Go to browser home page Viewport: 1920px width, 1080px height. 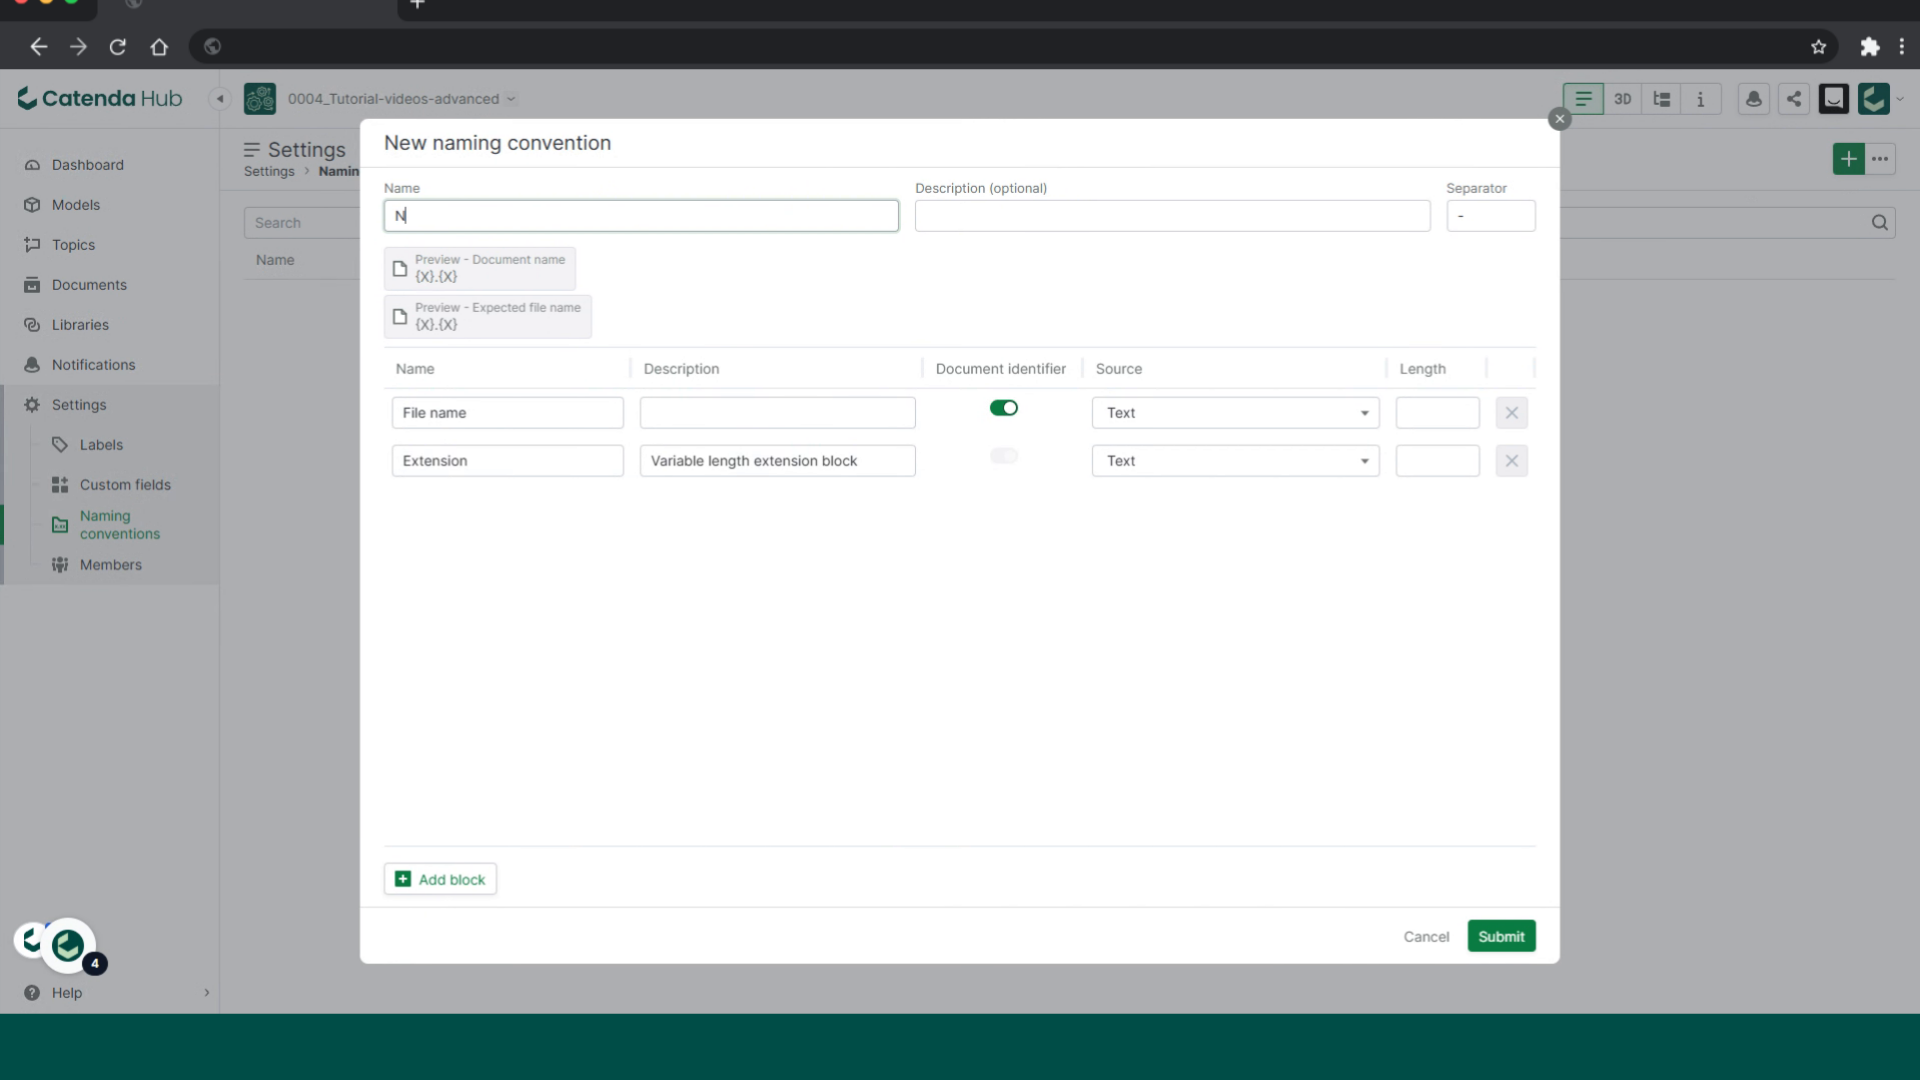pyautogui.click(x=159, y=47)
